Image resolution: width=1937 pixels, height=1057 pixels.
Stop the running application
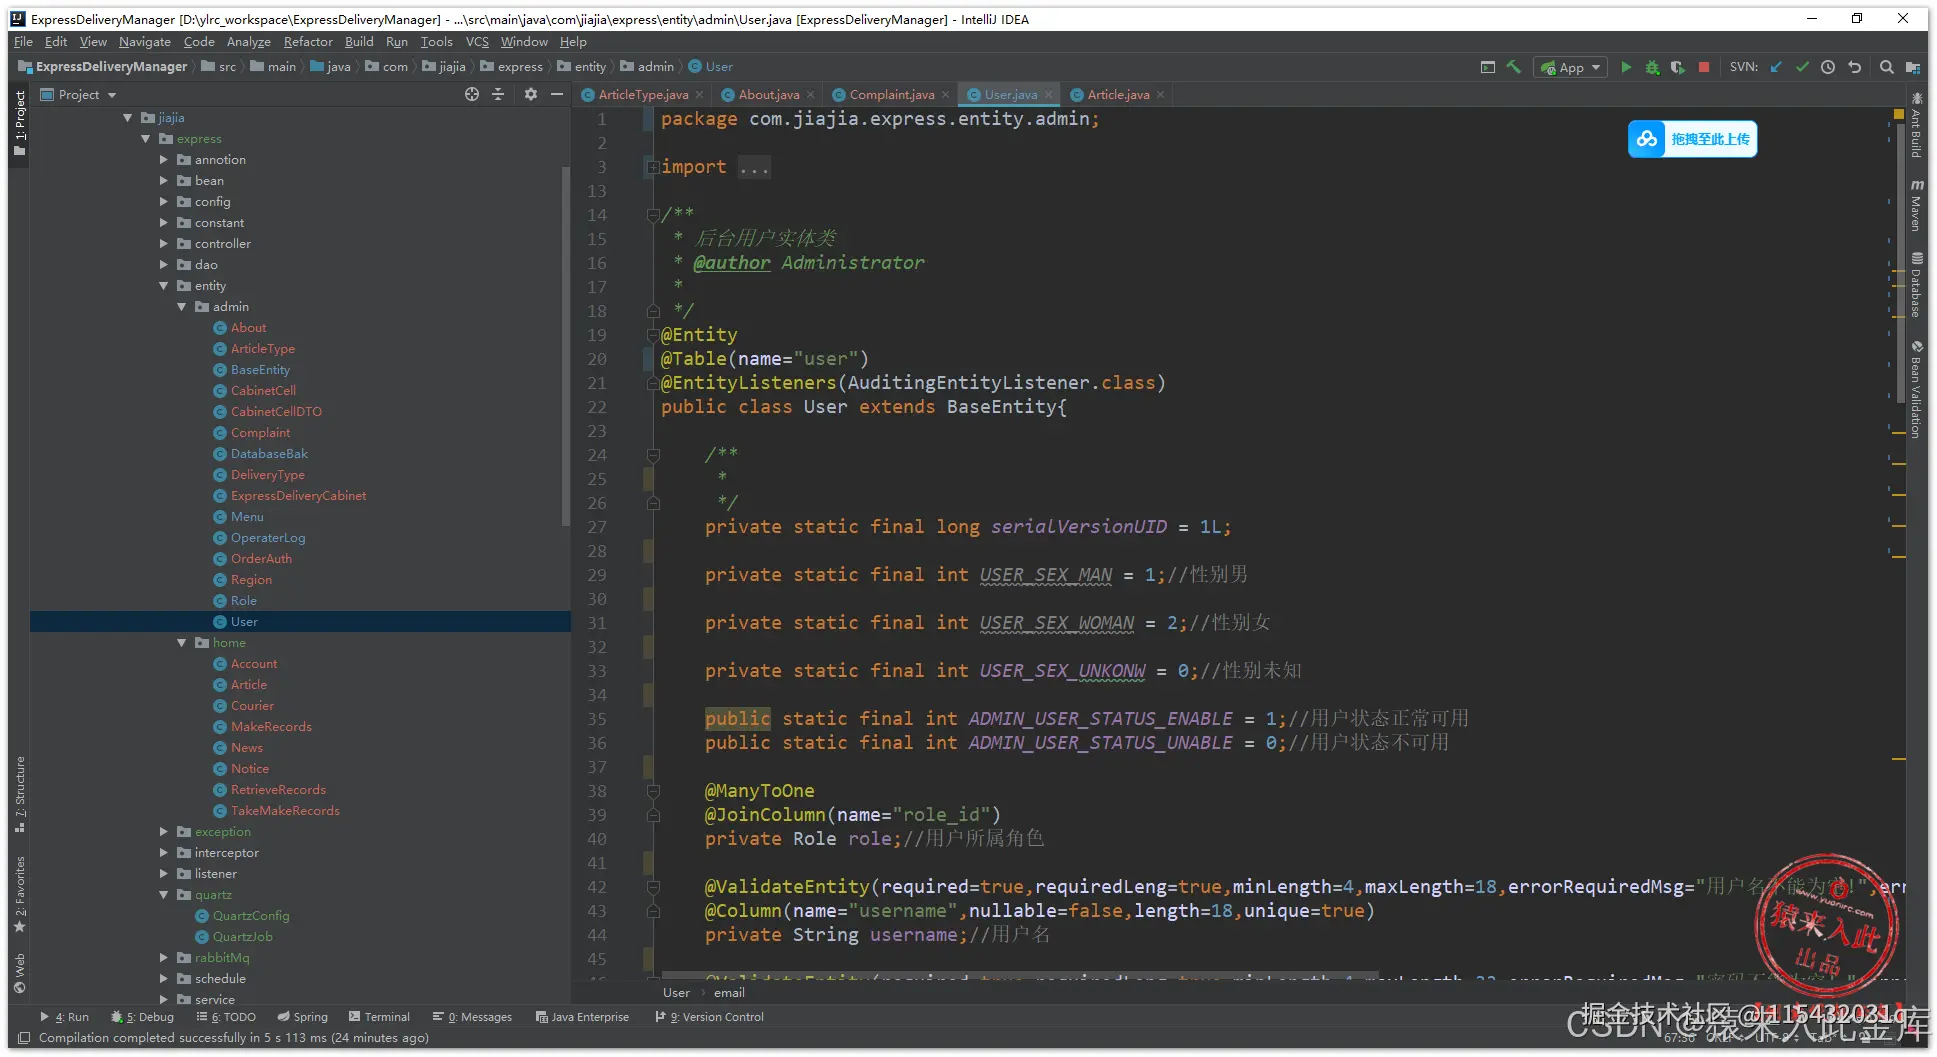click(1704, 67)
